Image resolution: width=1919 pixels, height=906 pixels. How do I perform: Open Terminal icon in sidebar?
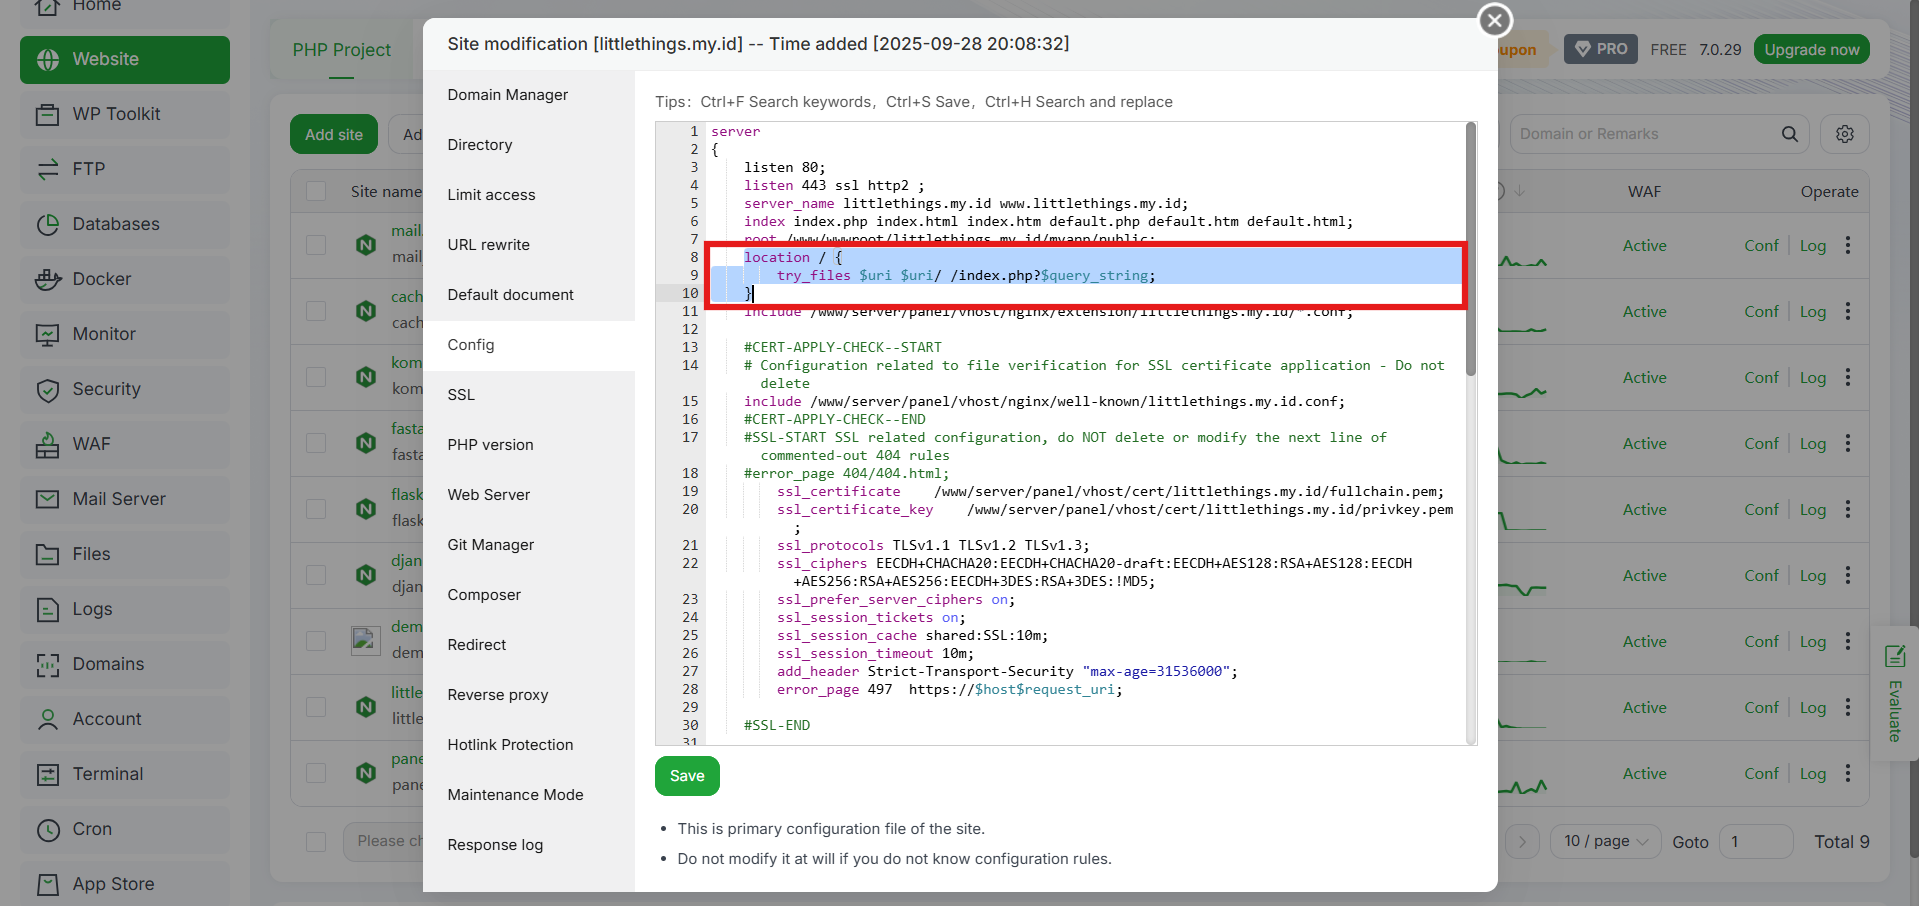[x=48, y=774]
